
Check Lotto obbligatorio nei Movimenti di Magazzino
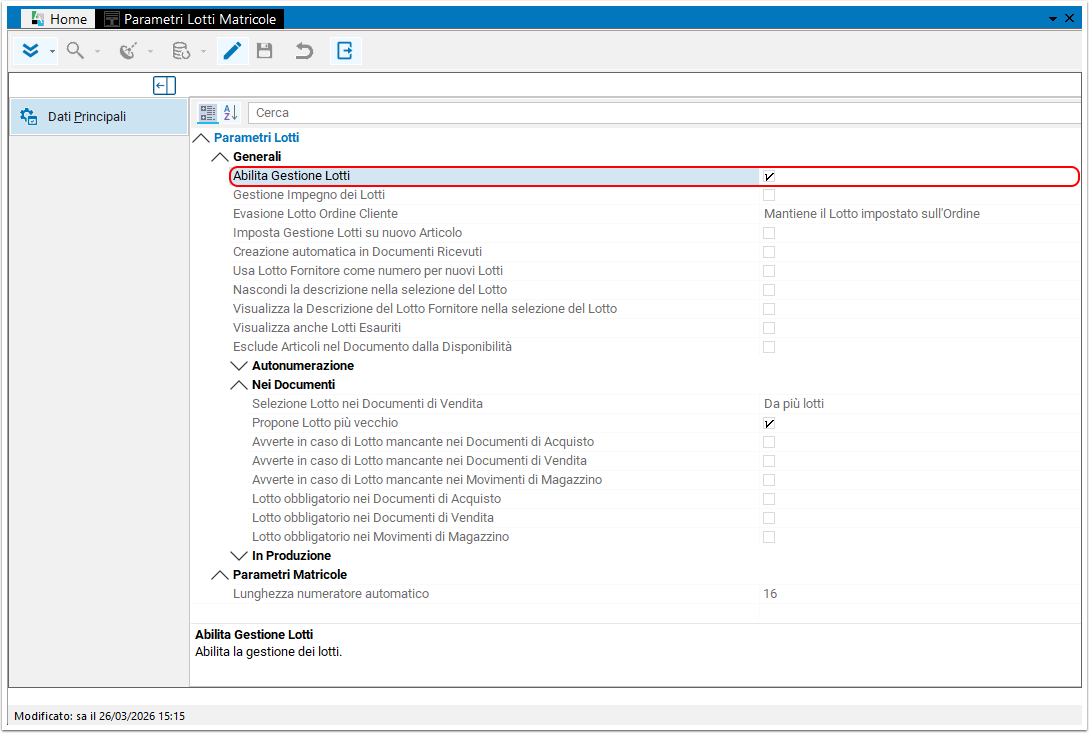(x=769, y=537)
